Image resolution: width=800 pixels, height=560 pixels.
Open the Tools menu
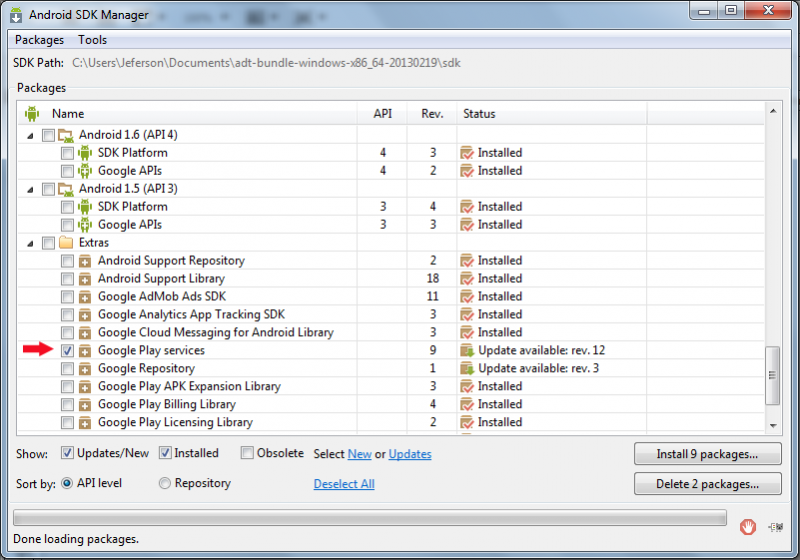92,40
